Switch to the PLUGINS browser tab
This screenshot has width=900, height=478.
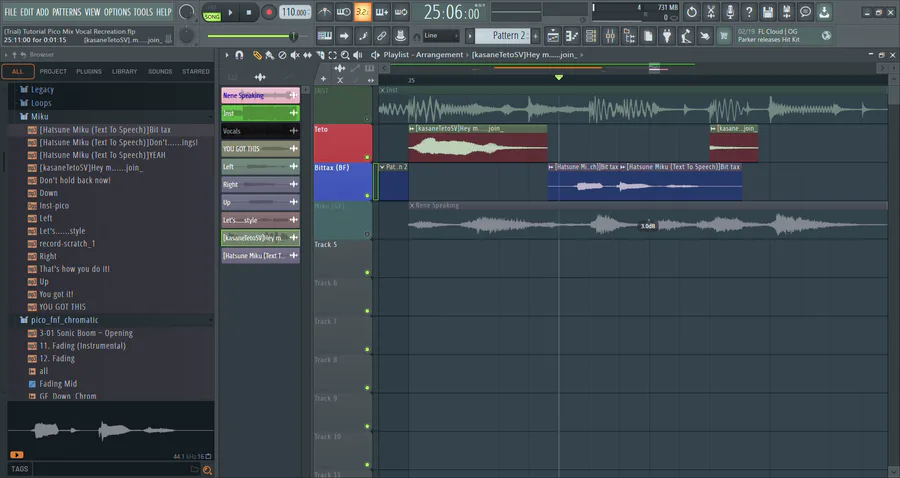89,72
